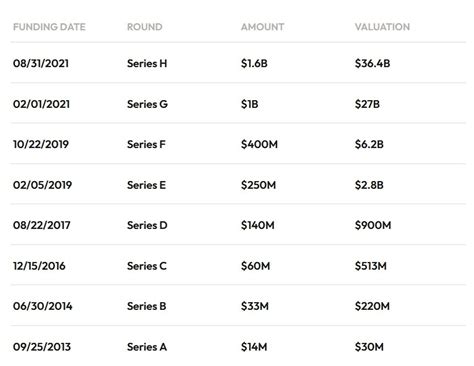
Task: Click the $900M valuation value
Action: [373, 225]
